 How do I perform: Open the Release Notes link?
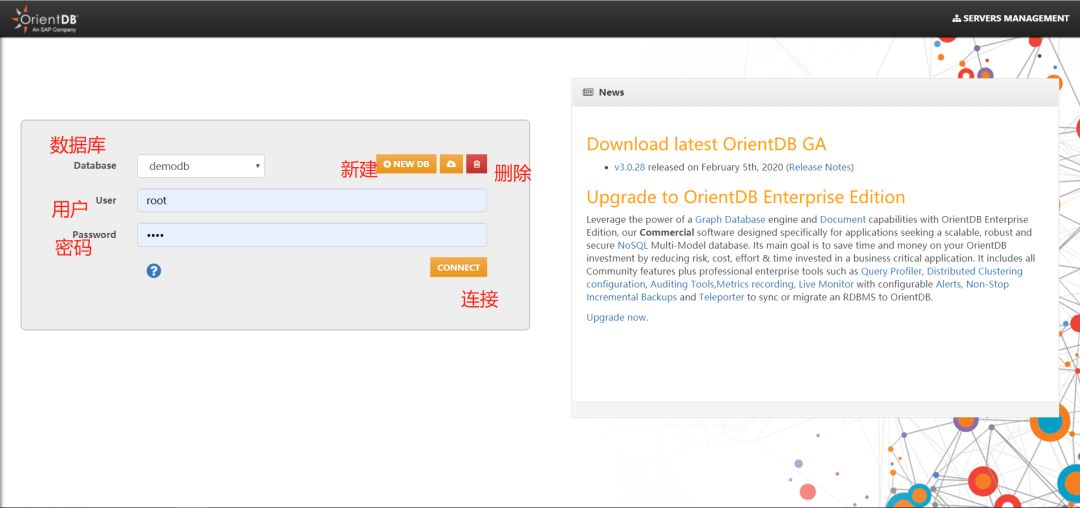820,167
